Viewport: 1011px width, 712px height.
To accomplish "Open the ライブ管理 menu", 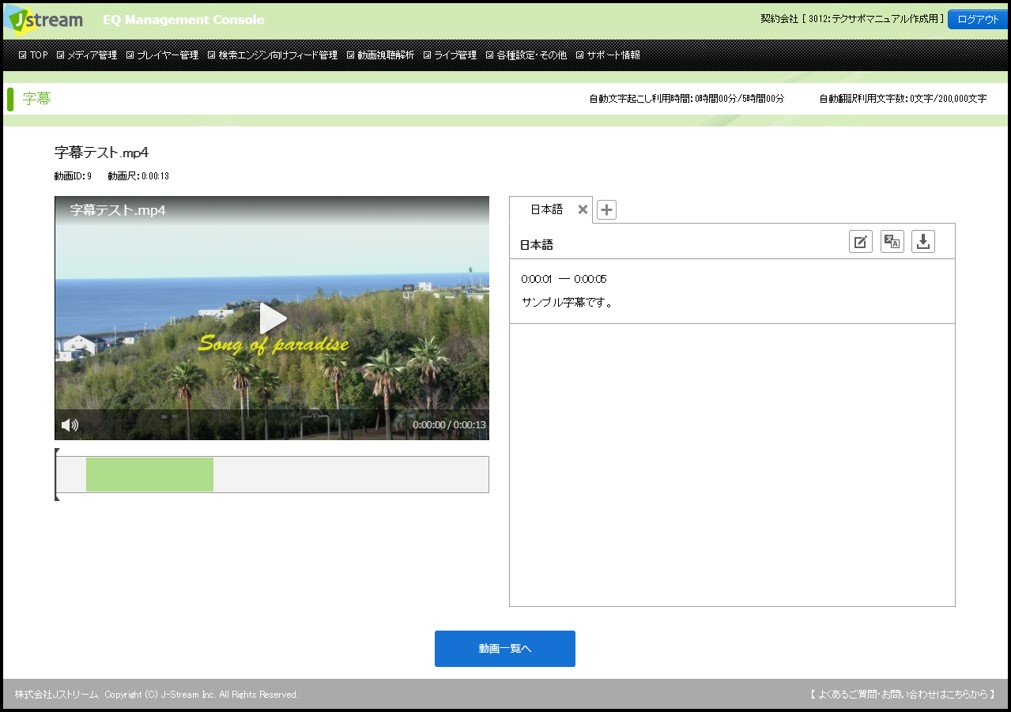I will click(x=450, y=55).
